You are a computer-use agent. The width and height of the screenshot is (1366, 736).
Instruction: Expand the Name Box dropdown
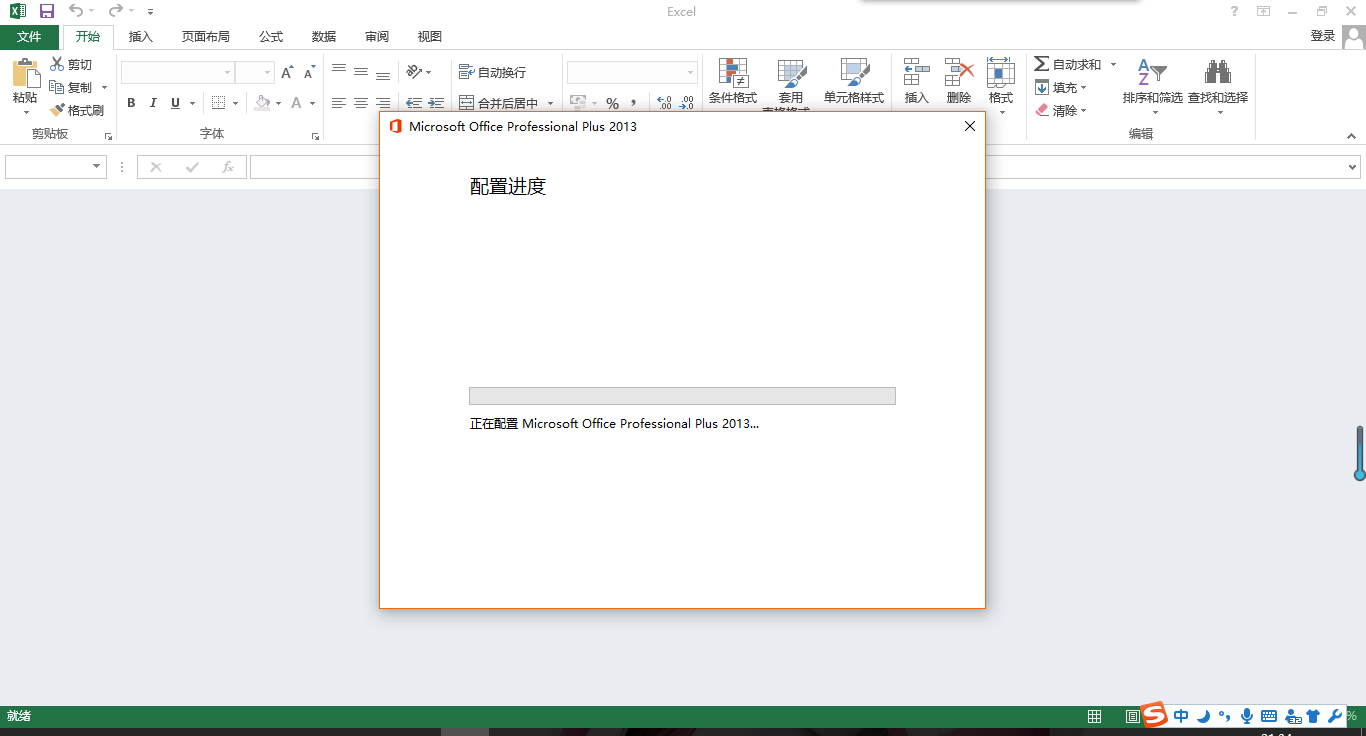97,167
